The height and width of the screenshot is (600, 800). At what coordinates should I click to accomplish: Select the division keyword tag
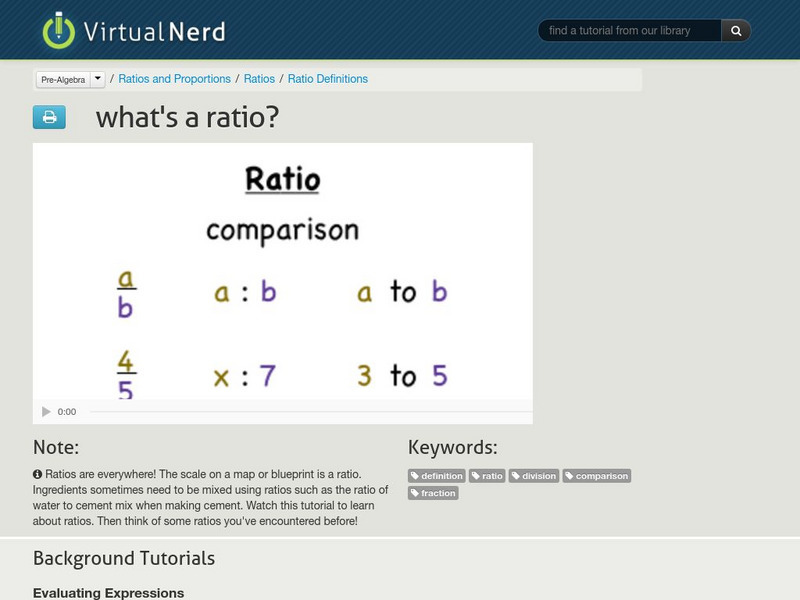tap(534, 476)
